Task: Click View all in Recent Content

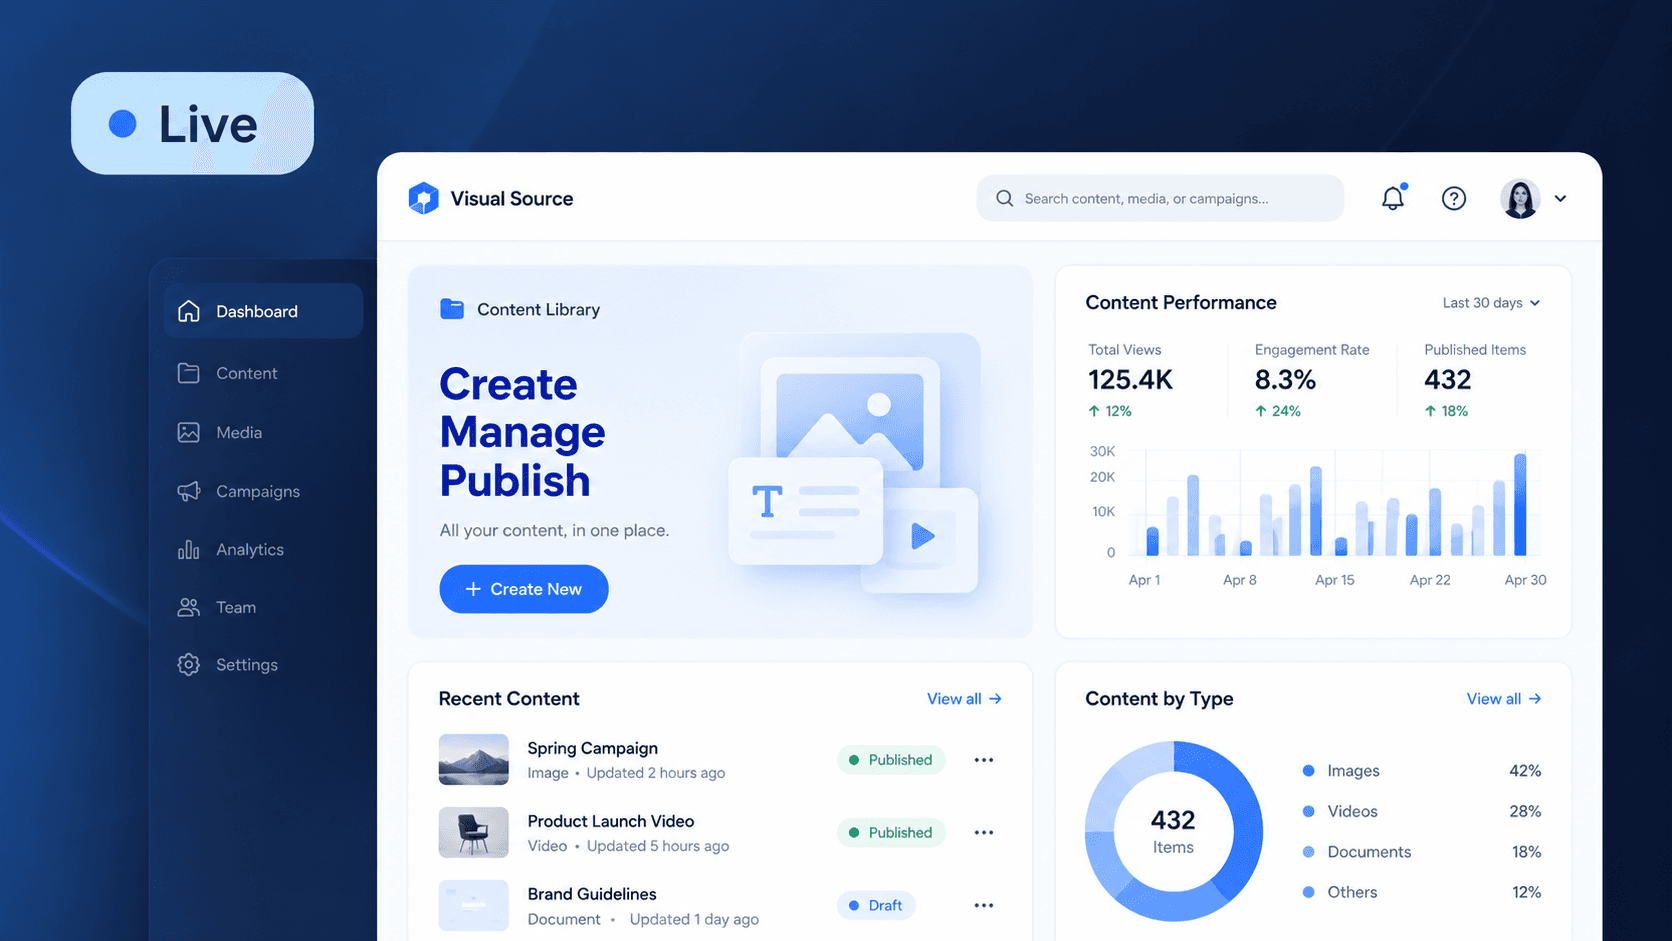Action: (964, 699)
